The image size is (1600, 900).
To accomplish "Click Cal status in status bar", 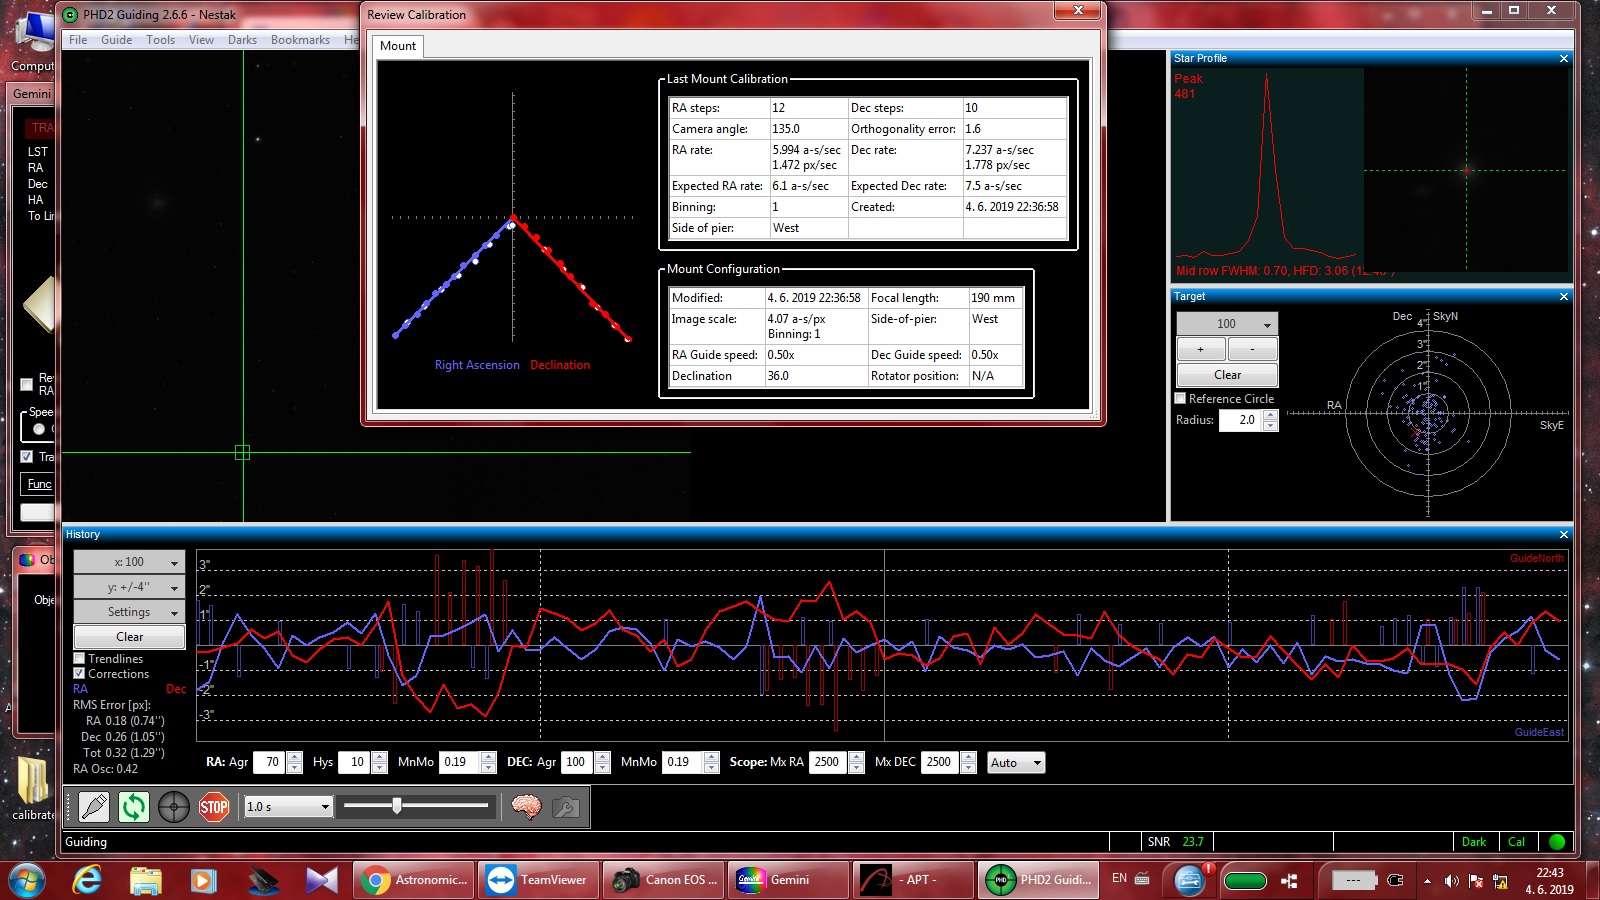I will (x=1517, y=842).
